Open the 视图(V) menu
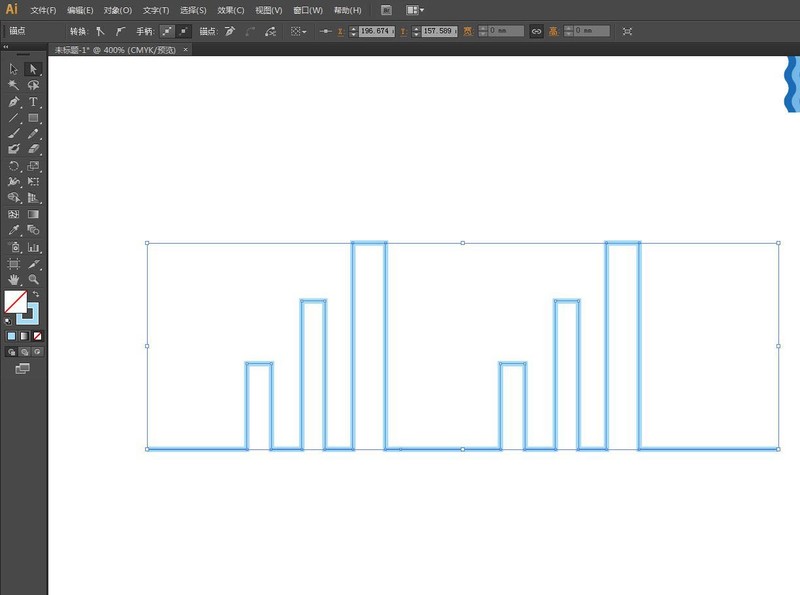This screenshot has width=800, height=595. 269,10
